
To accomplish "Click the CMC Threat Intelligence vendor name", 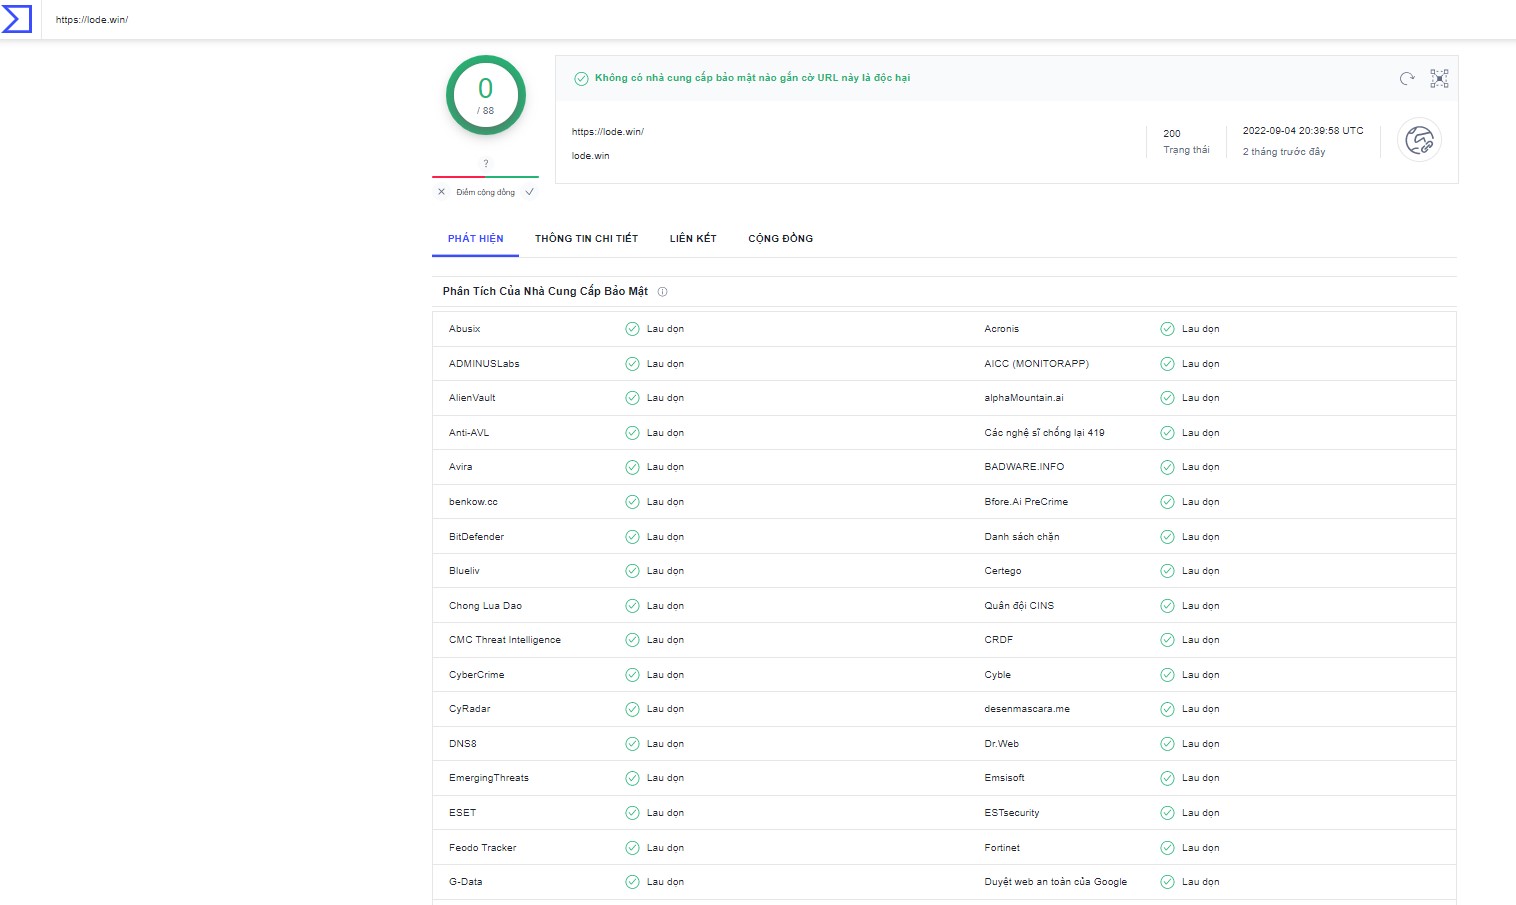I will point(505,640).
